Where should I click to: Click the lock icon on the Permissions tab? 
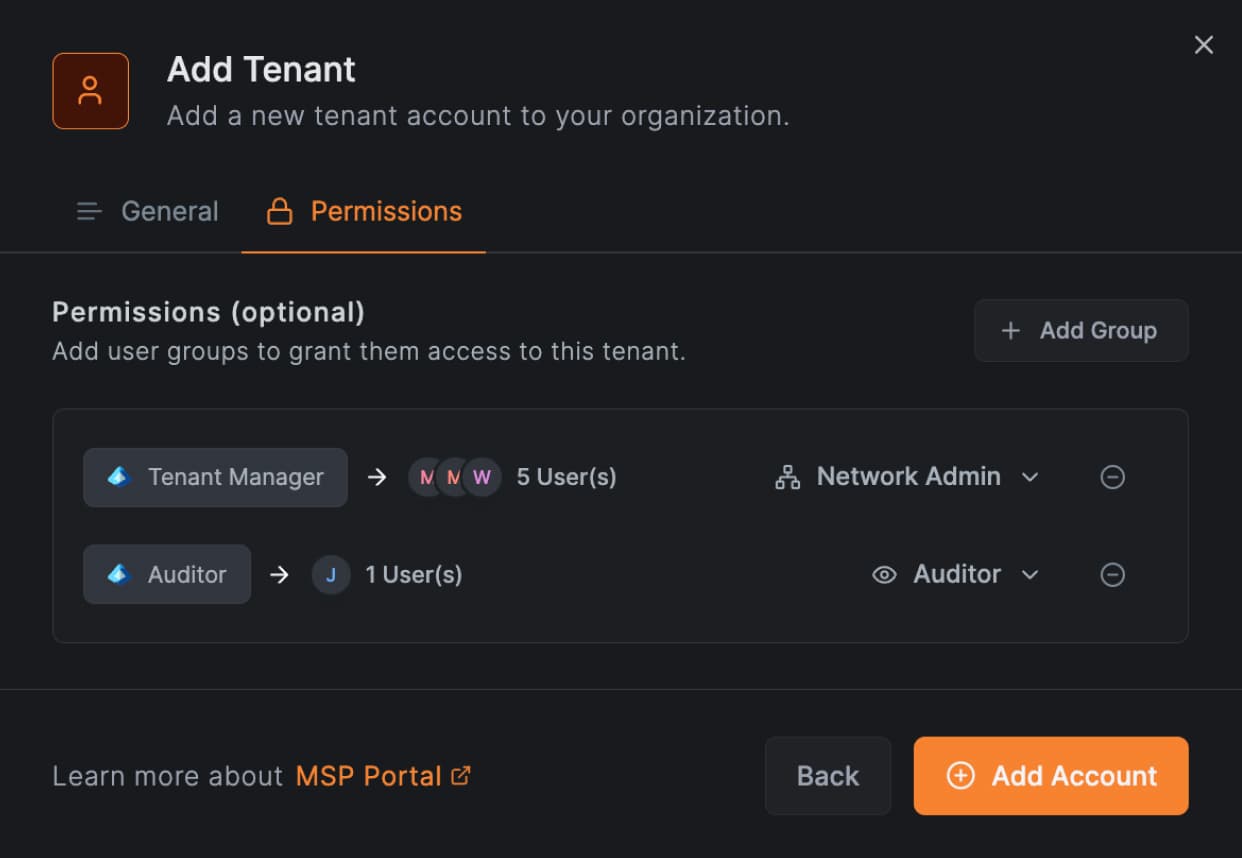(x=281, y=211)
